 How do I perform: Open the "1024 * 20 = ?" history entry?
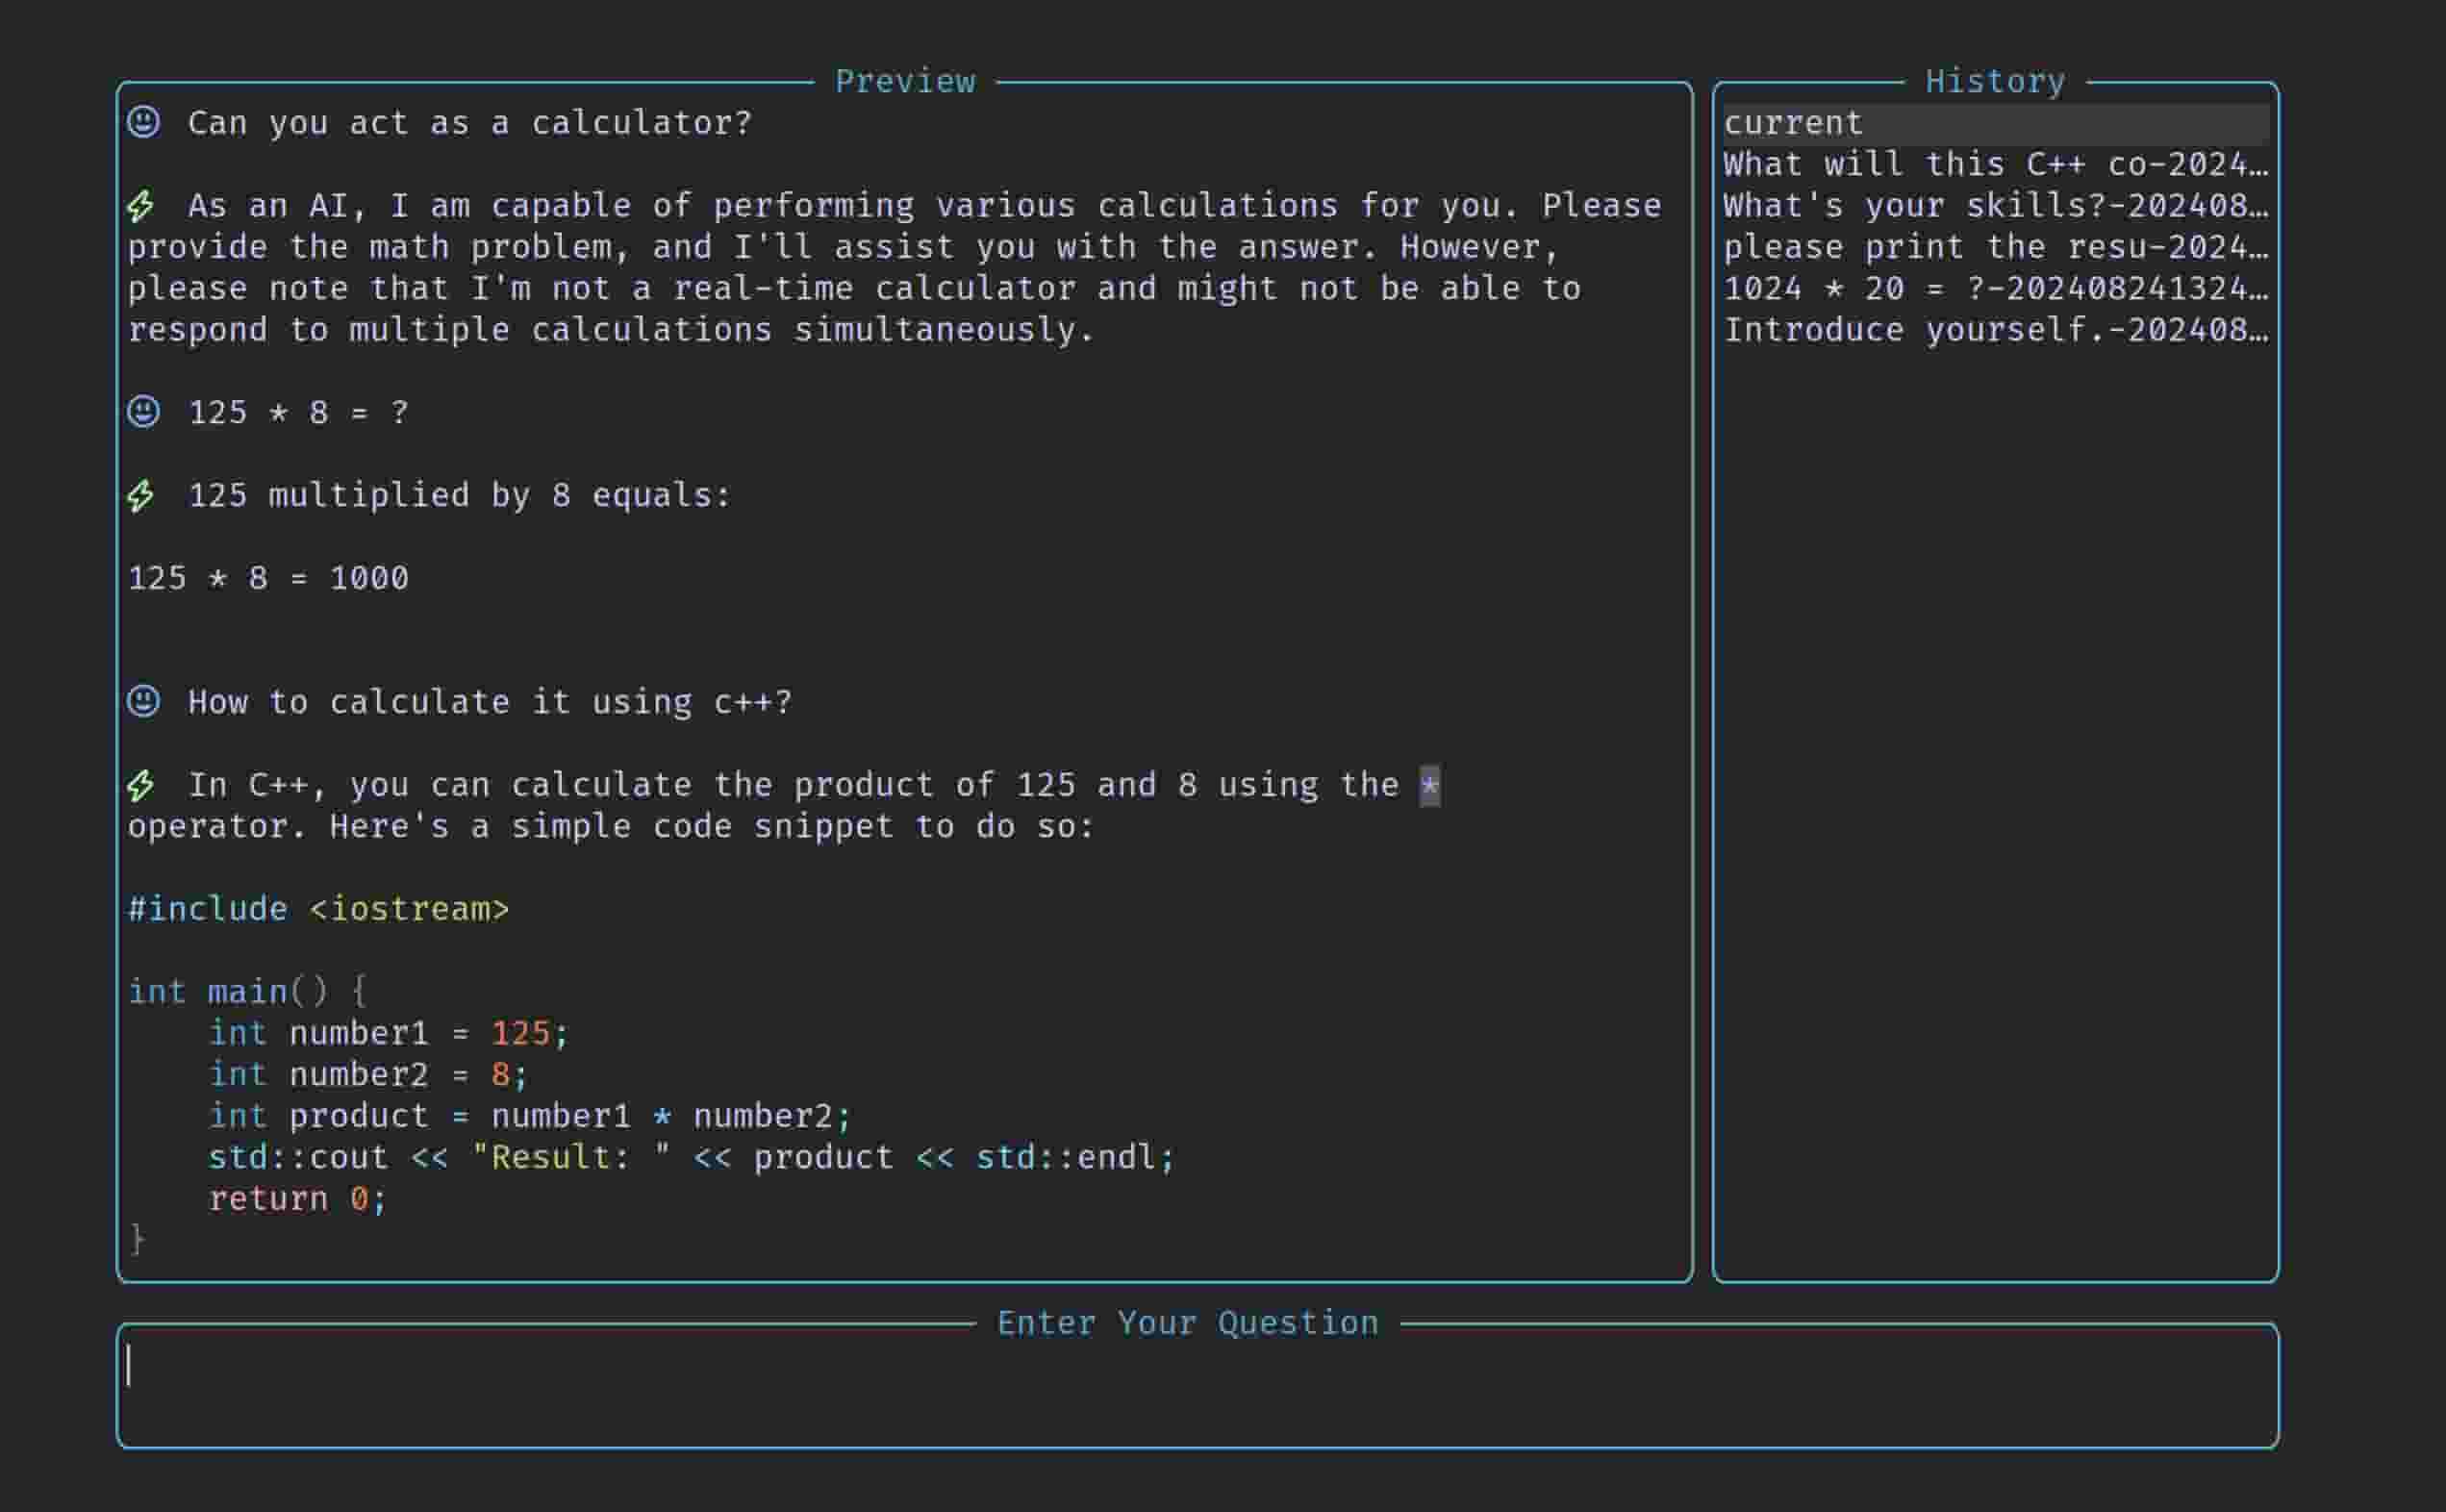1995,289
